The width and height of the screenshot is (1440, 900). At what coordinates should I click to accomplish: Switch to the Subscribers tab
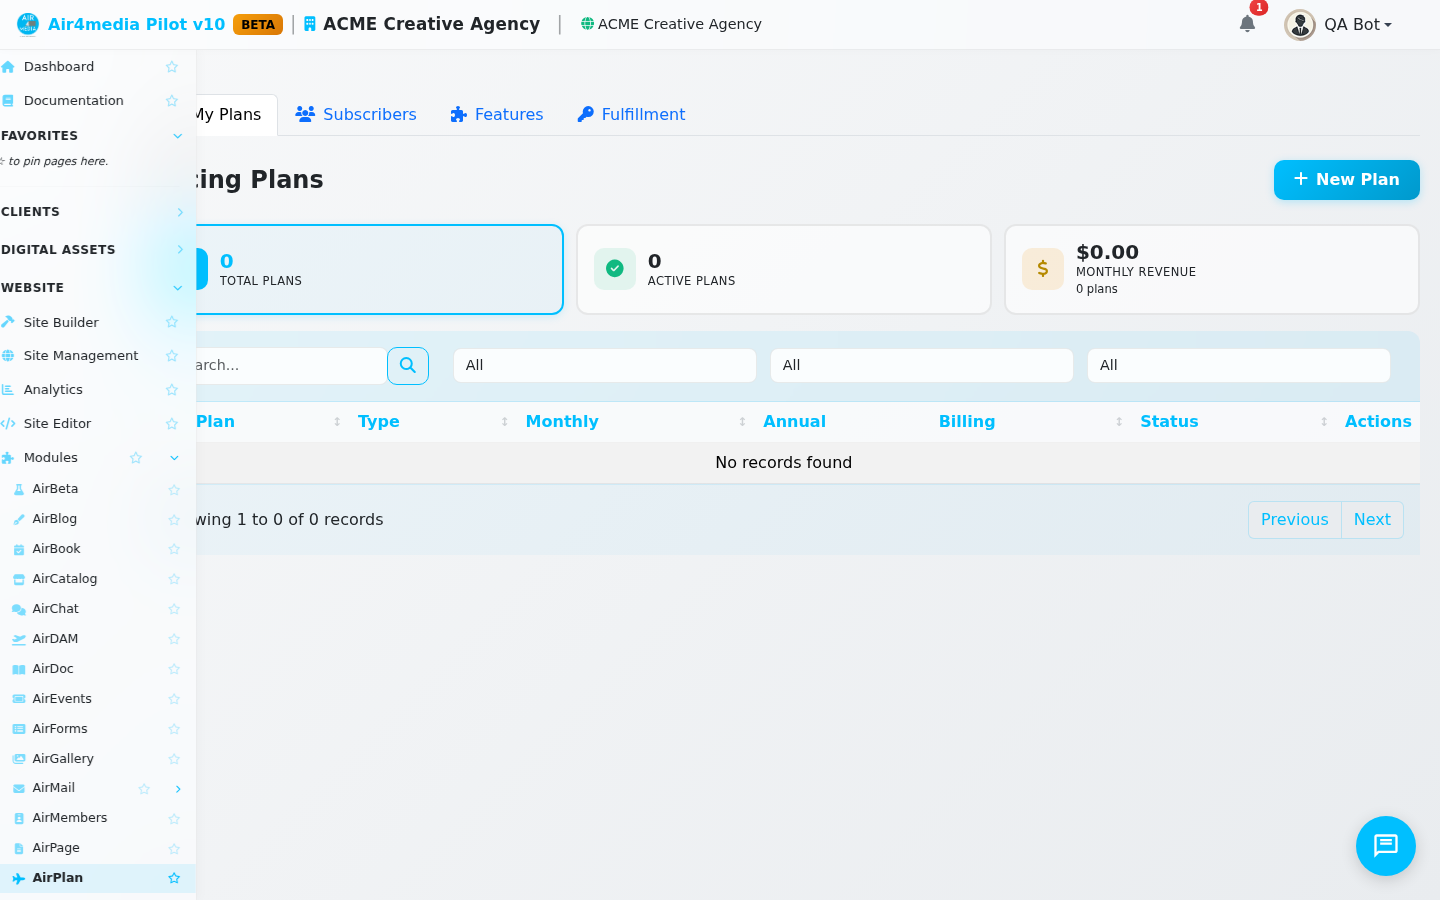[356, 115]
